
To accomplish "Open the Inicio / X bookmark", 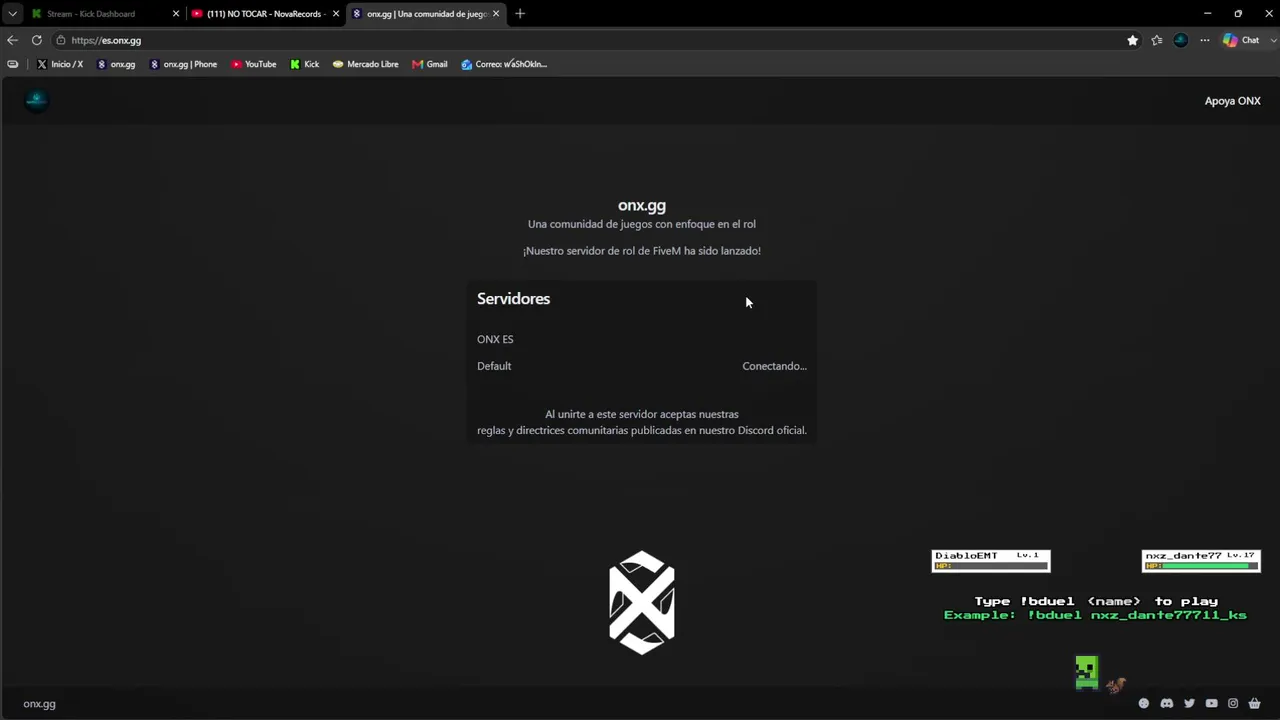I will click(60, 64).
